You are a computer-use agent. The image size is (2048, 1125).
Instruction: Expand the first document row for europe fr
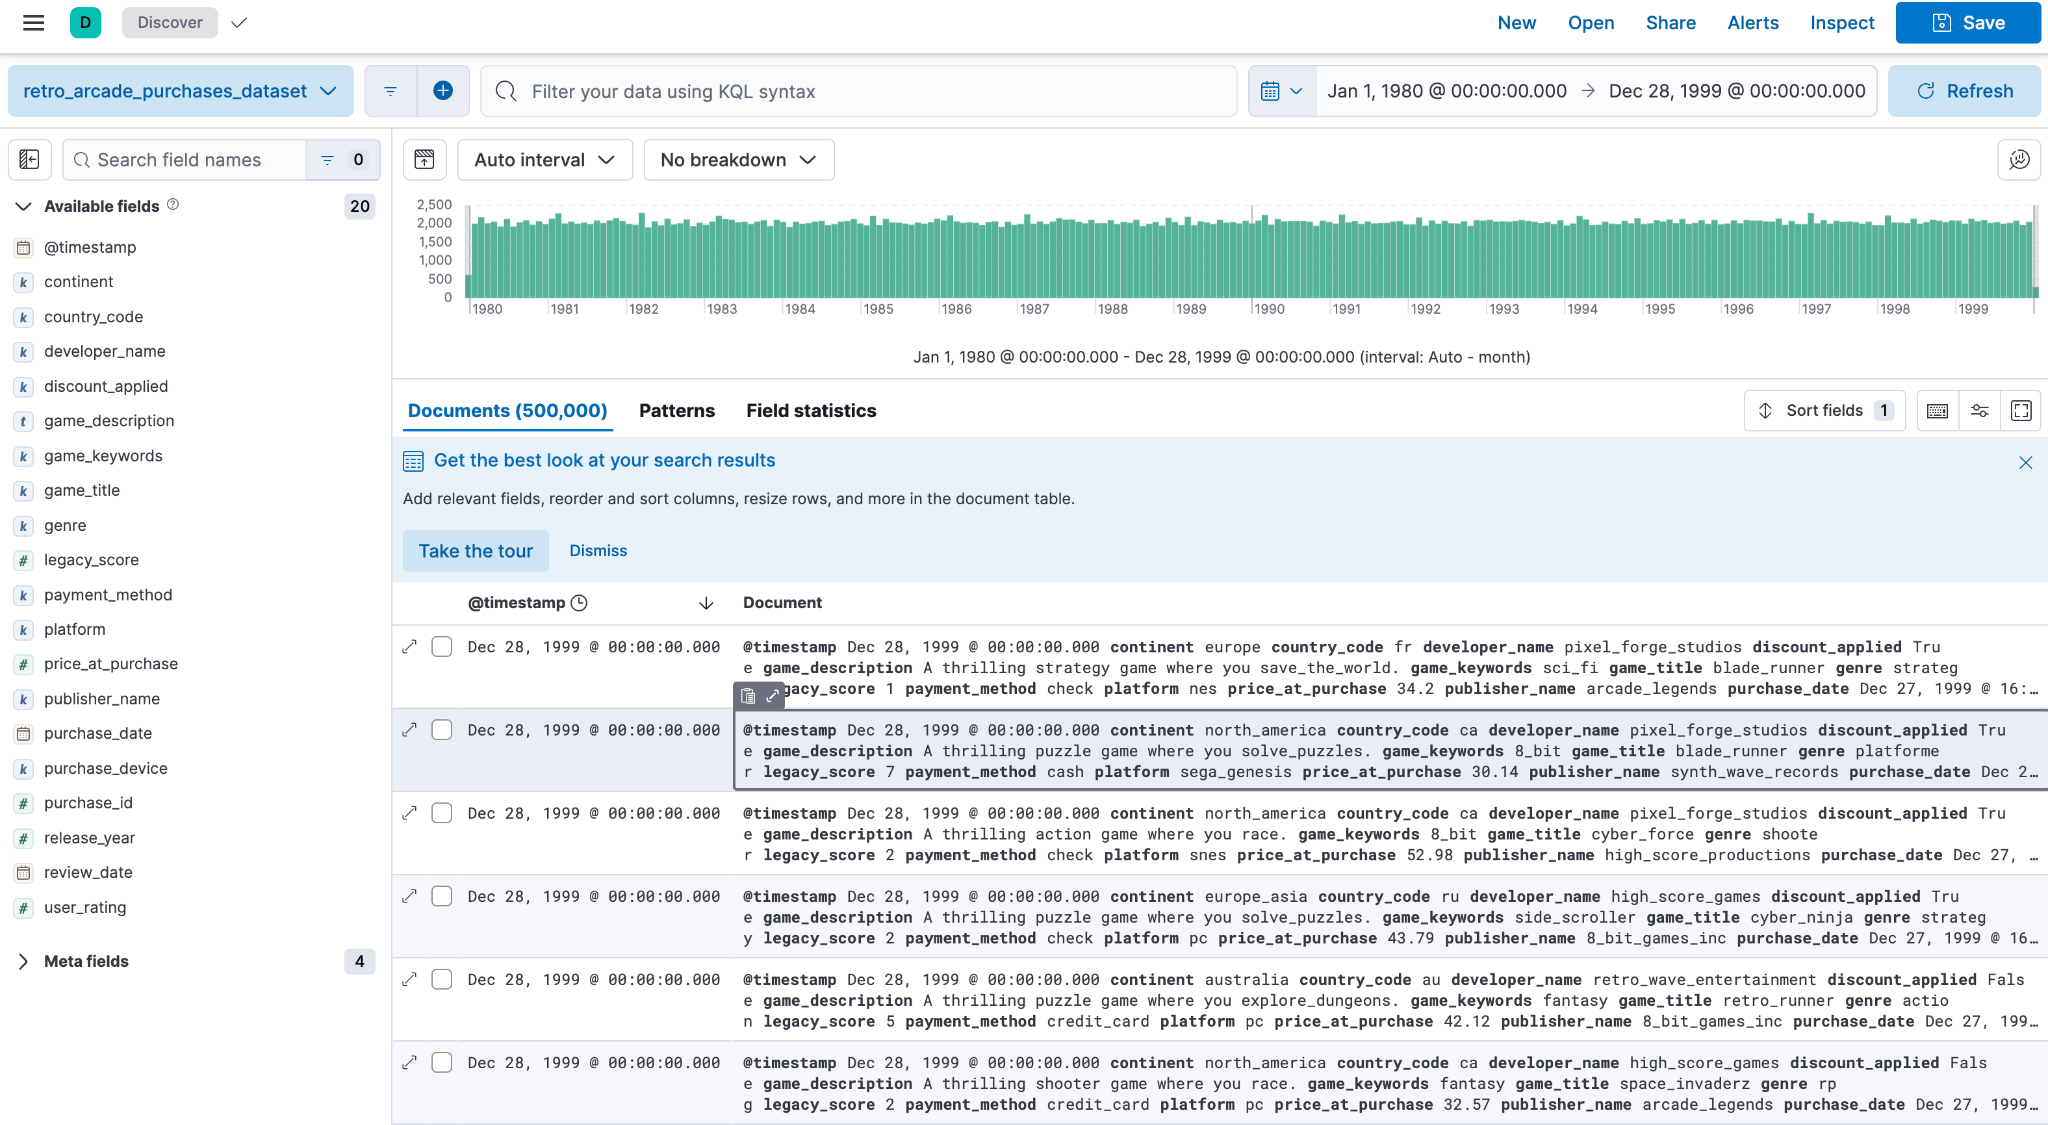409,647
